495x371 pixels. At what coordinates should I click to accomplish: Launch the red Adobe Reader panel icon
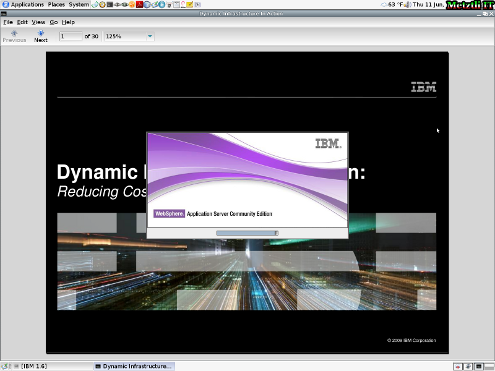(x=139, y=4)
